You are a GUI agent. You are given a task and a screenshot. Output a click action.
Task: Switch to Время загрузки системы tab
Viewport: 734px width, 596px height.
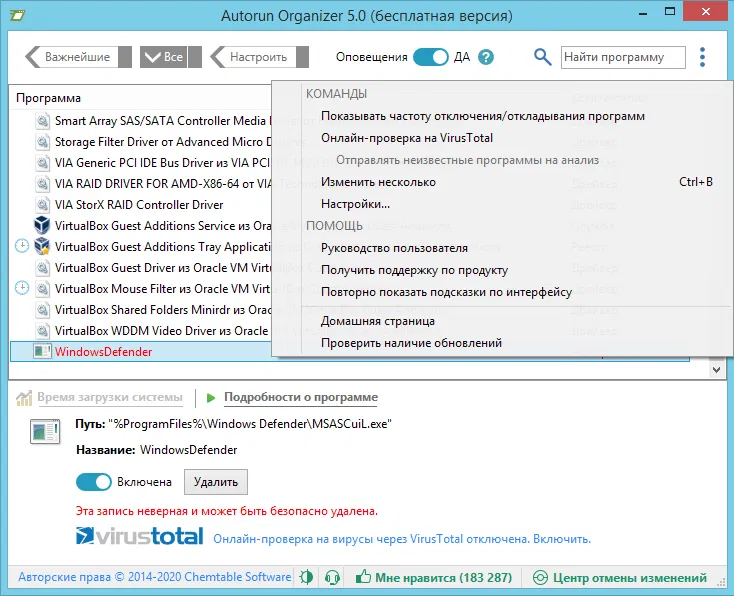point(110,397)
